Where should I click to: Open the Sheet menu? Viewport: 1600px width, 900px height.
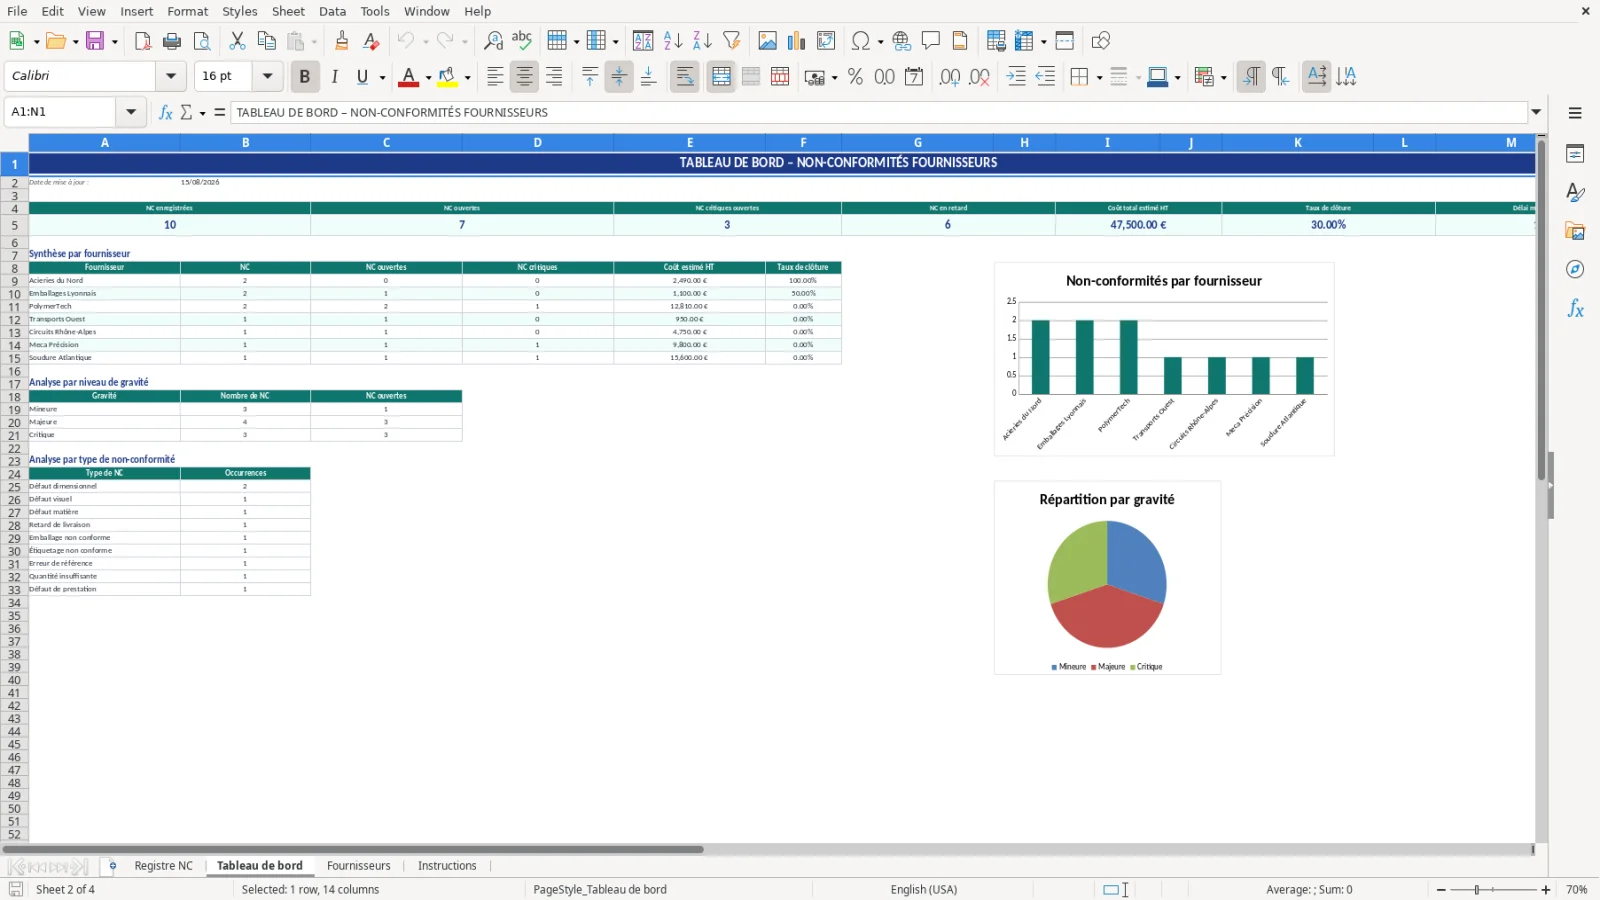point(288,11)
